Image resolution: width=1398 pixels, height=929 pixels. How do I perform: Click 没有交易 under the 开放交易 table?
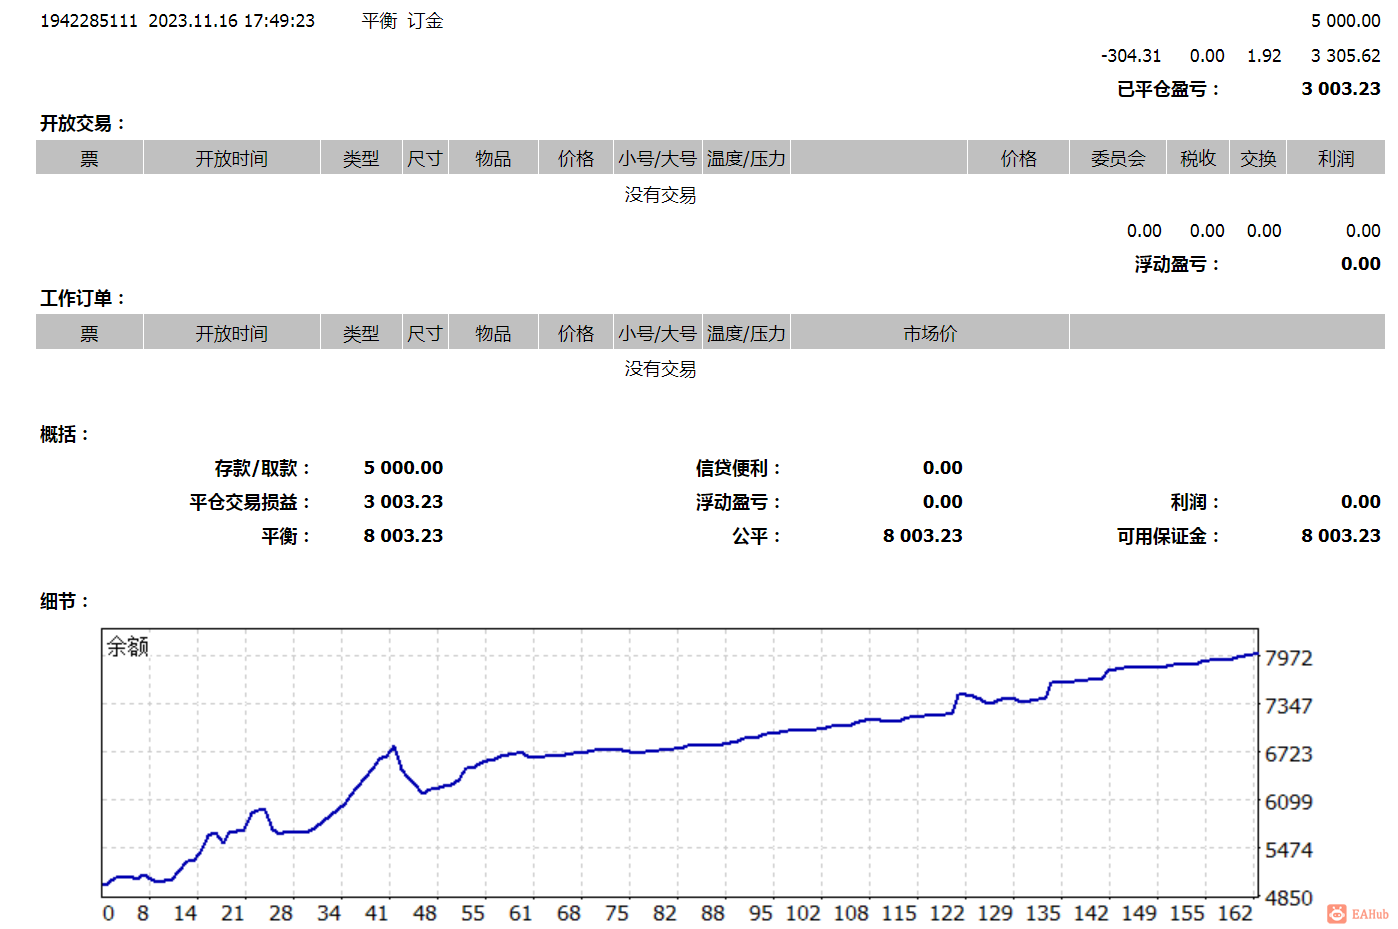pos(660,194)
